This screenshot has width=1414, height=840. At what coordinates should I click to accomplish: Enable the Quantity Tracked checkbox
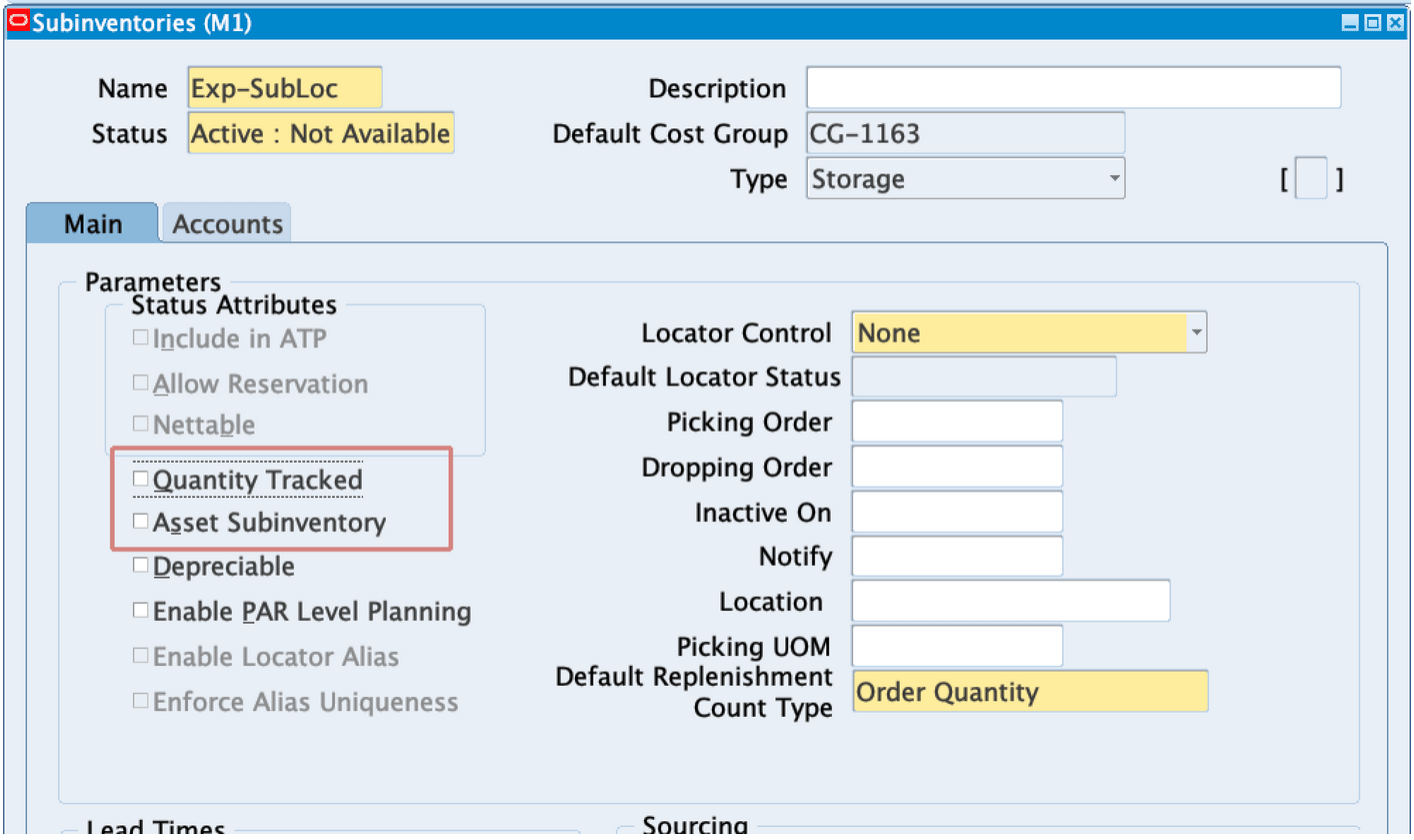(x=140, y=478)
